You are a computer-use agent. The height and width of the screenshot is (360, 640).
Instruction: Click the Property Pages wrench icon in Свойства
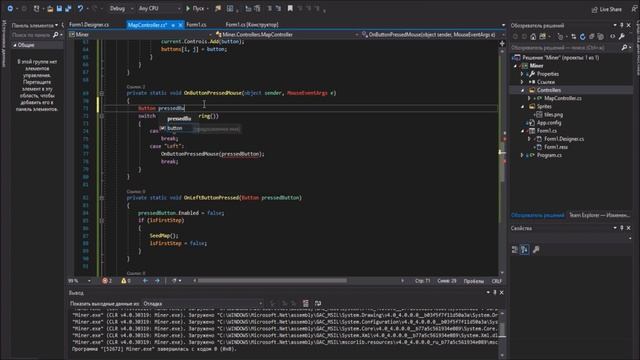(x=536, y=249)
